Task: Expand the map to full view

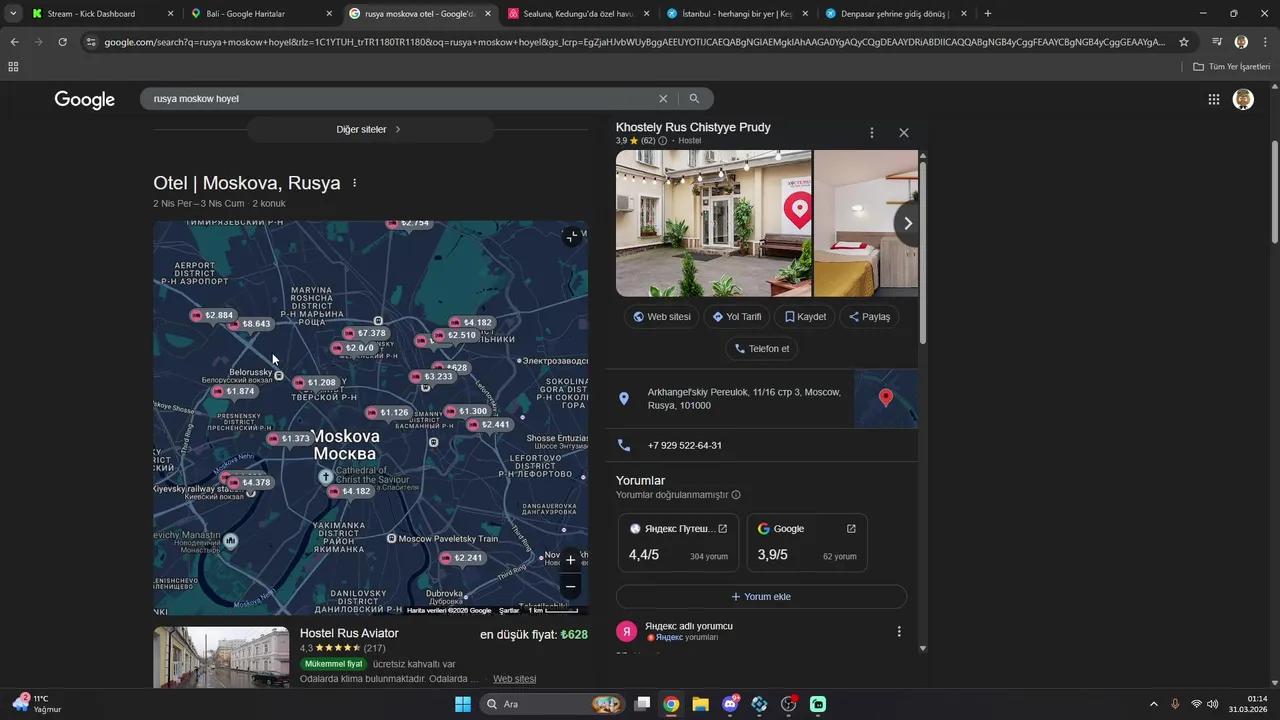Action: (570, 237)
